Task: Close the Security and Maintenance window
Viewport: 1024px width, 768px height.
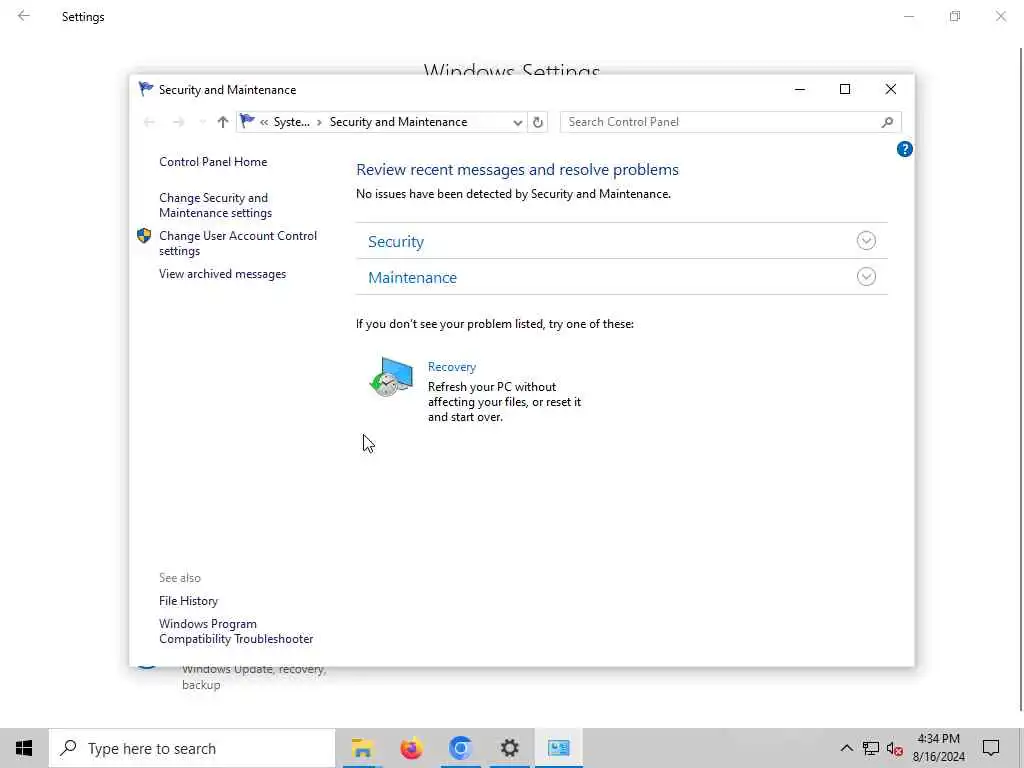Action: [891, 89]
